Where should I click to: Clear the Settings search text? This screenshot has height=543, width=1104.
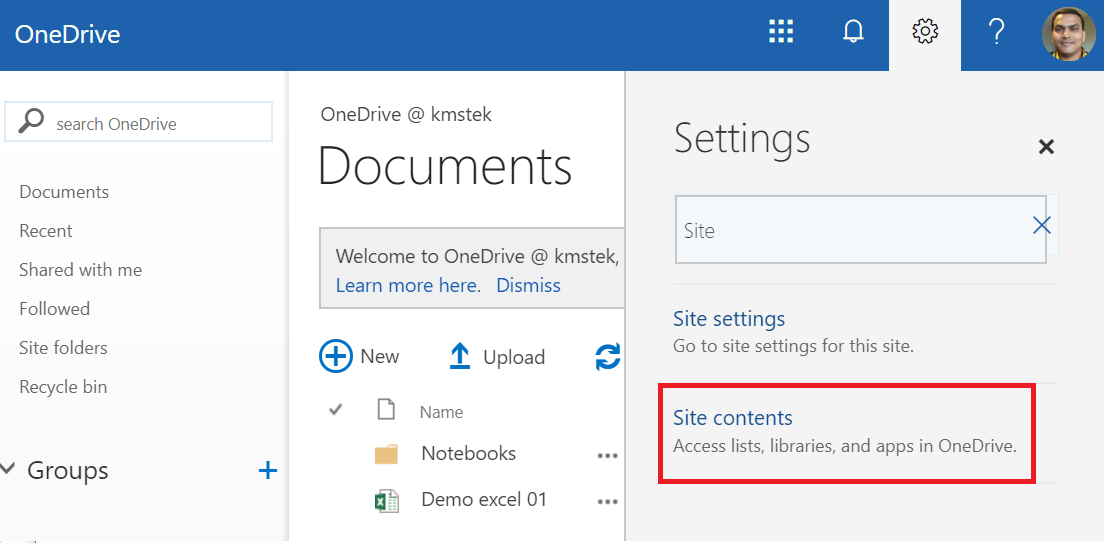click(1041, 226)
